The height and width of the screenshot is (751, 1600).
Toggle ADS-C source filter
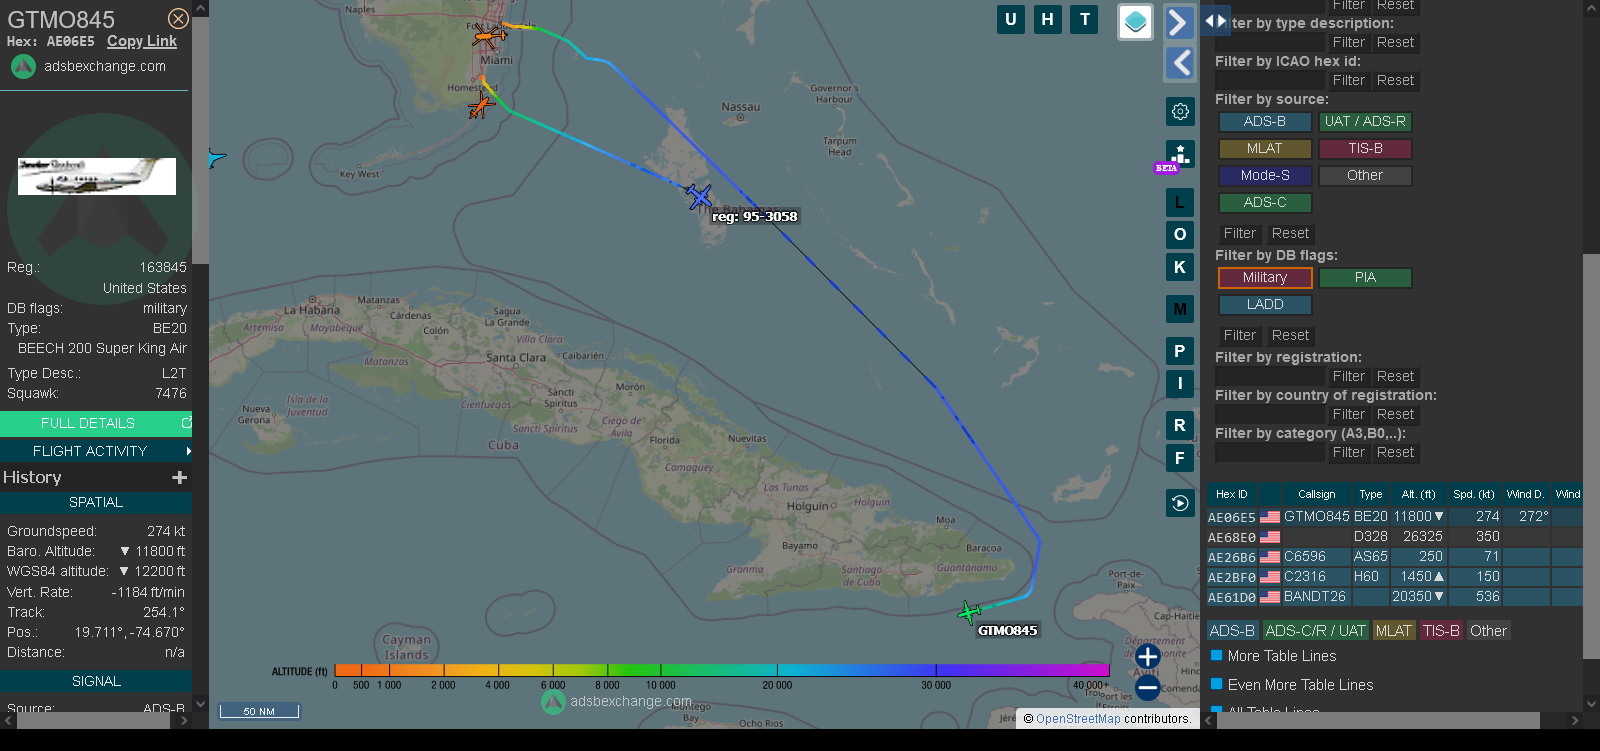tap(1265, 202)
